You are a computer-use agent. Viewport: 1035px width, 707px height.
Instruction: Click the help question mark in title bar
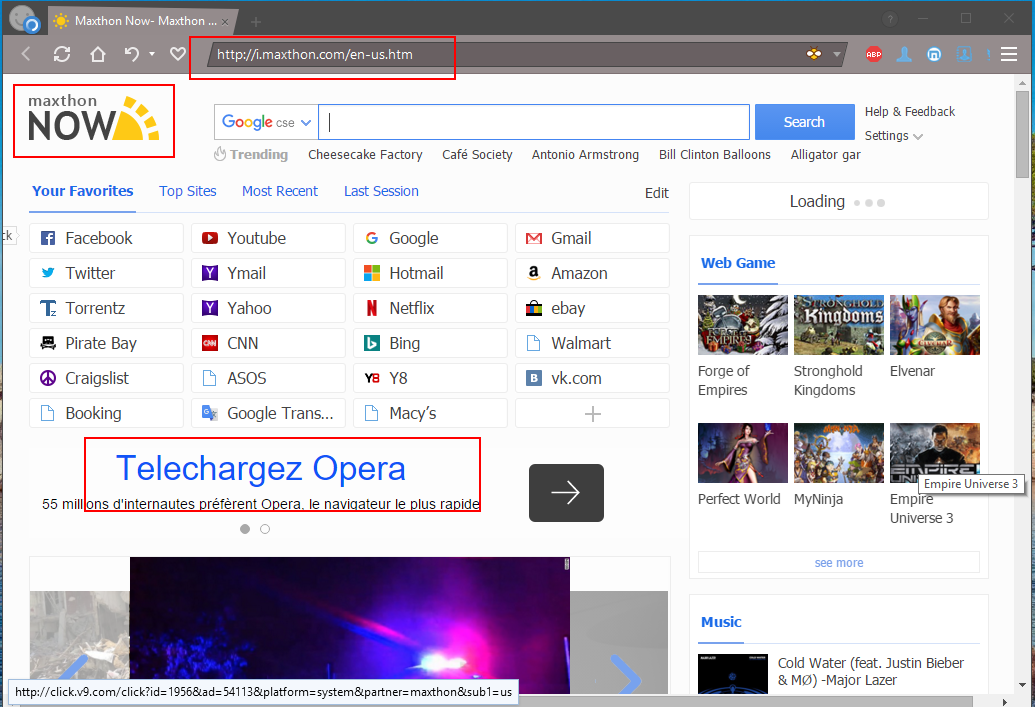pyautogui.click(x=890, y=20)
